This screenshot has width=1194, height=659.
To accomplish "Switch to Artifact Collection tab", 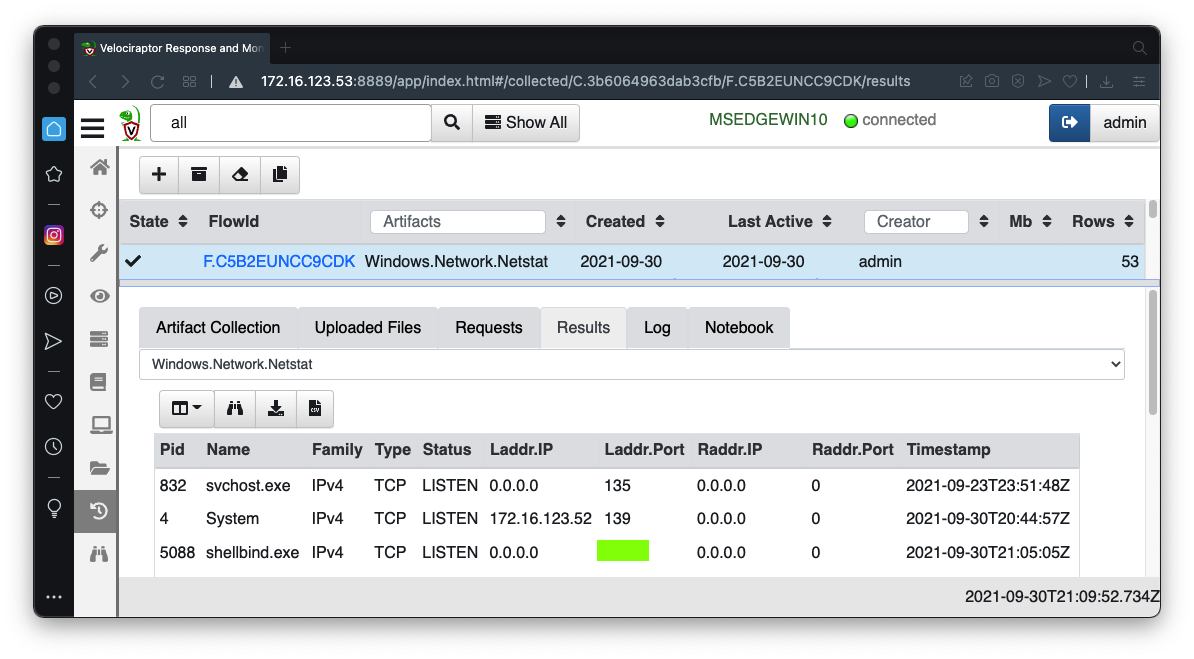I will coord(218,328).
